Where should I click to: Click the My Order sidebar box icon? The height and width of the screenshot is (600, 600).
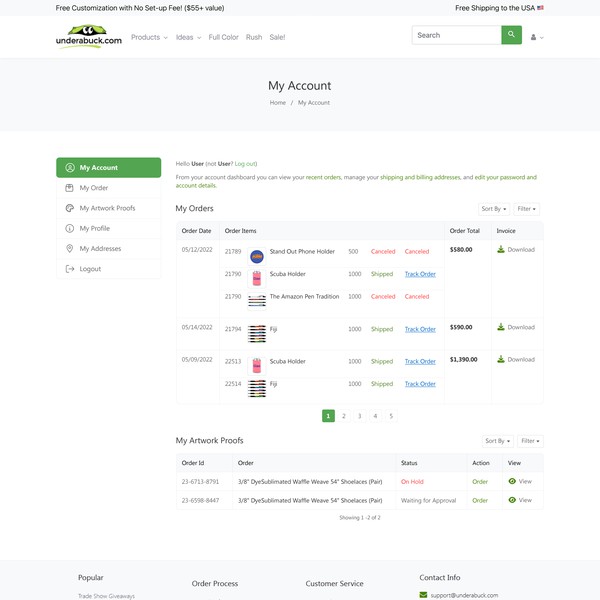pyautogui.click(x=69, y=188)
